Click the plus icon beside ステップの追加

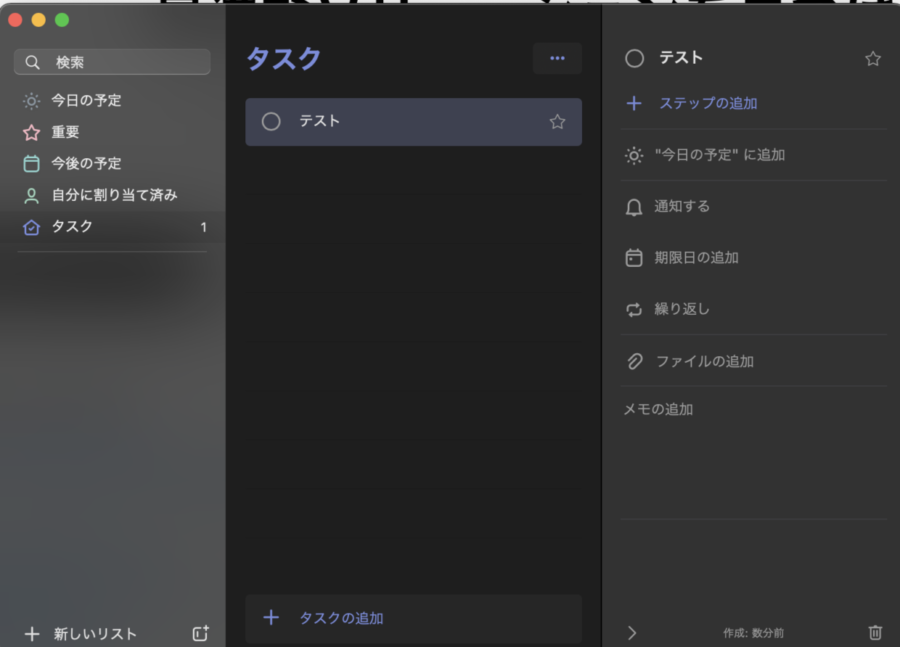coord(634,103)
